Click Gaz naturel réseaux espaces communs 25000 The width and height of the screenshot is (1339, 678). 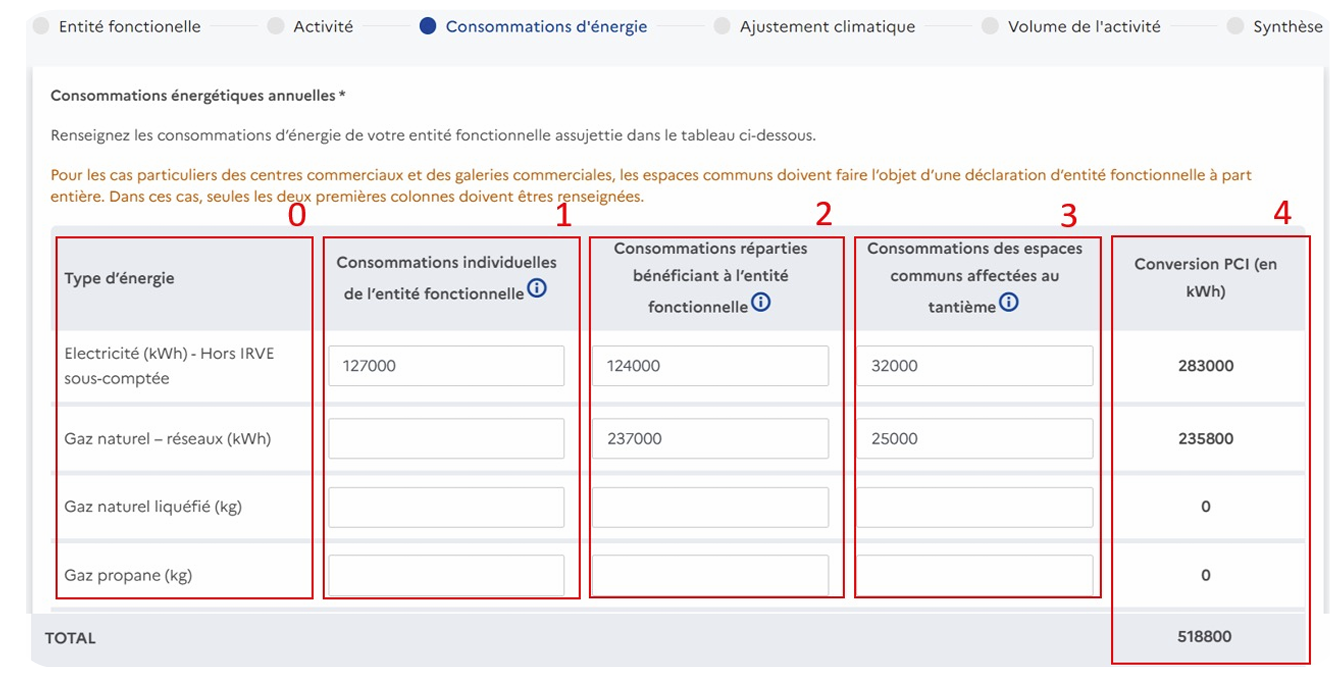click(974, 439)
